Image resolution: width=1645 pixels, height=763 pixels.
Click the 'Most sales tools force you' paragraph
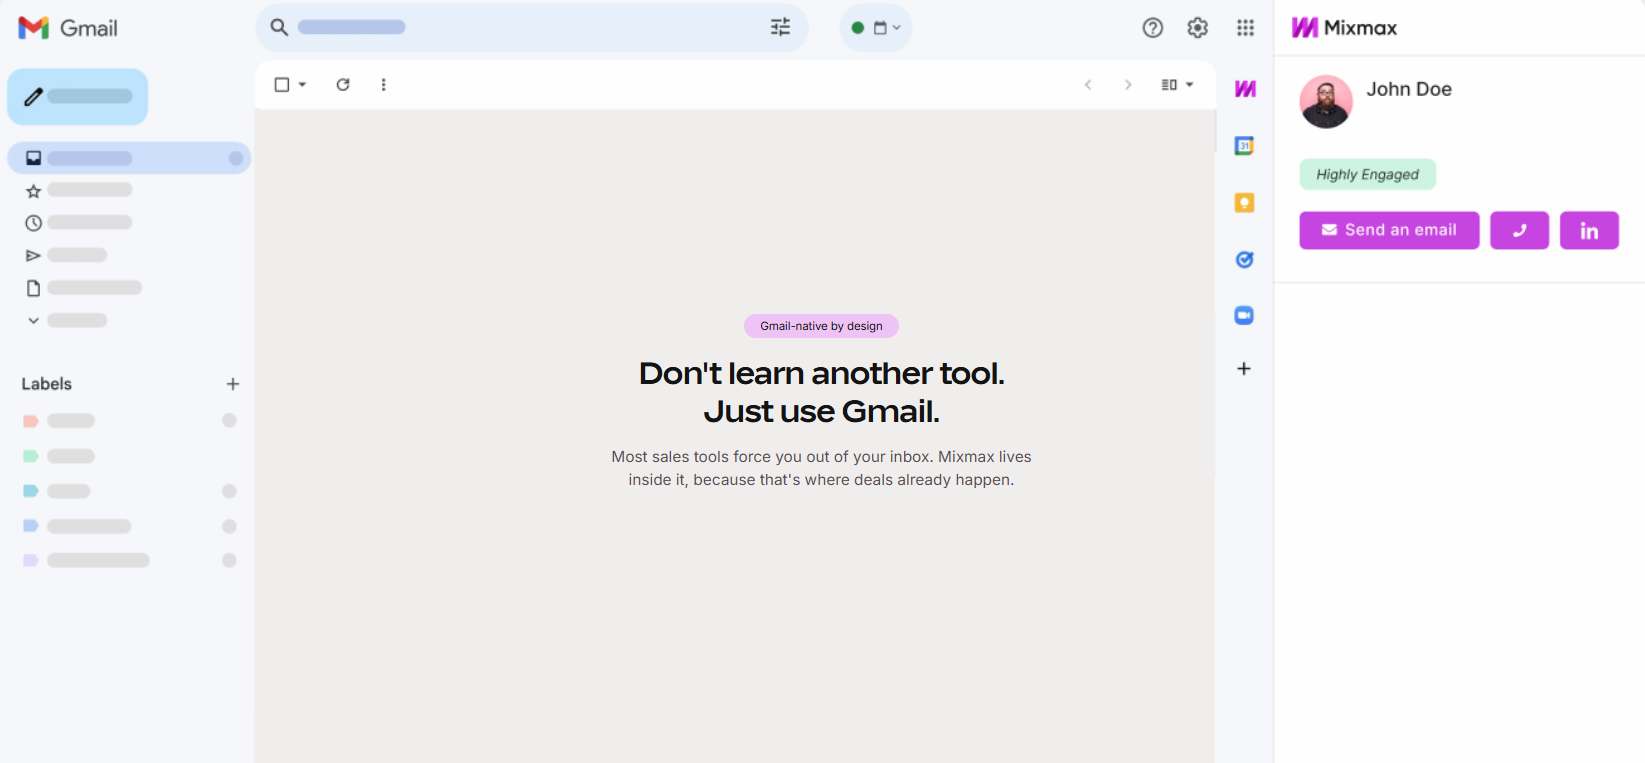click(x=821, y=468)
